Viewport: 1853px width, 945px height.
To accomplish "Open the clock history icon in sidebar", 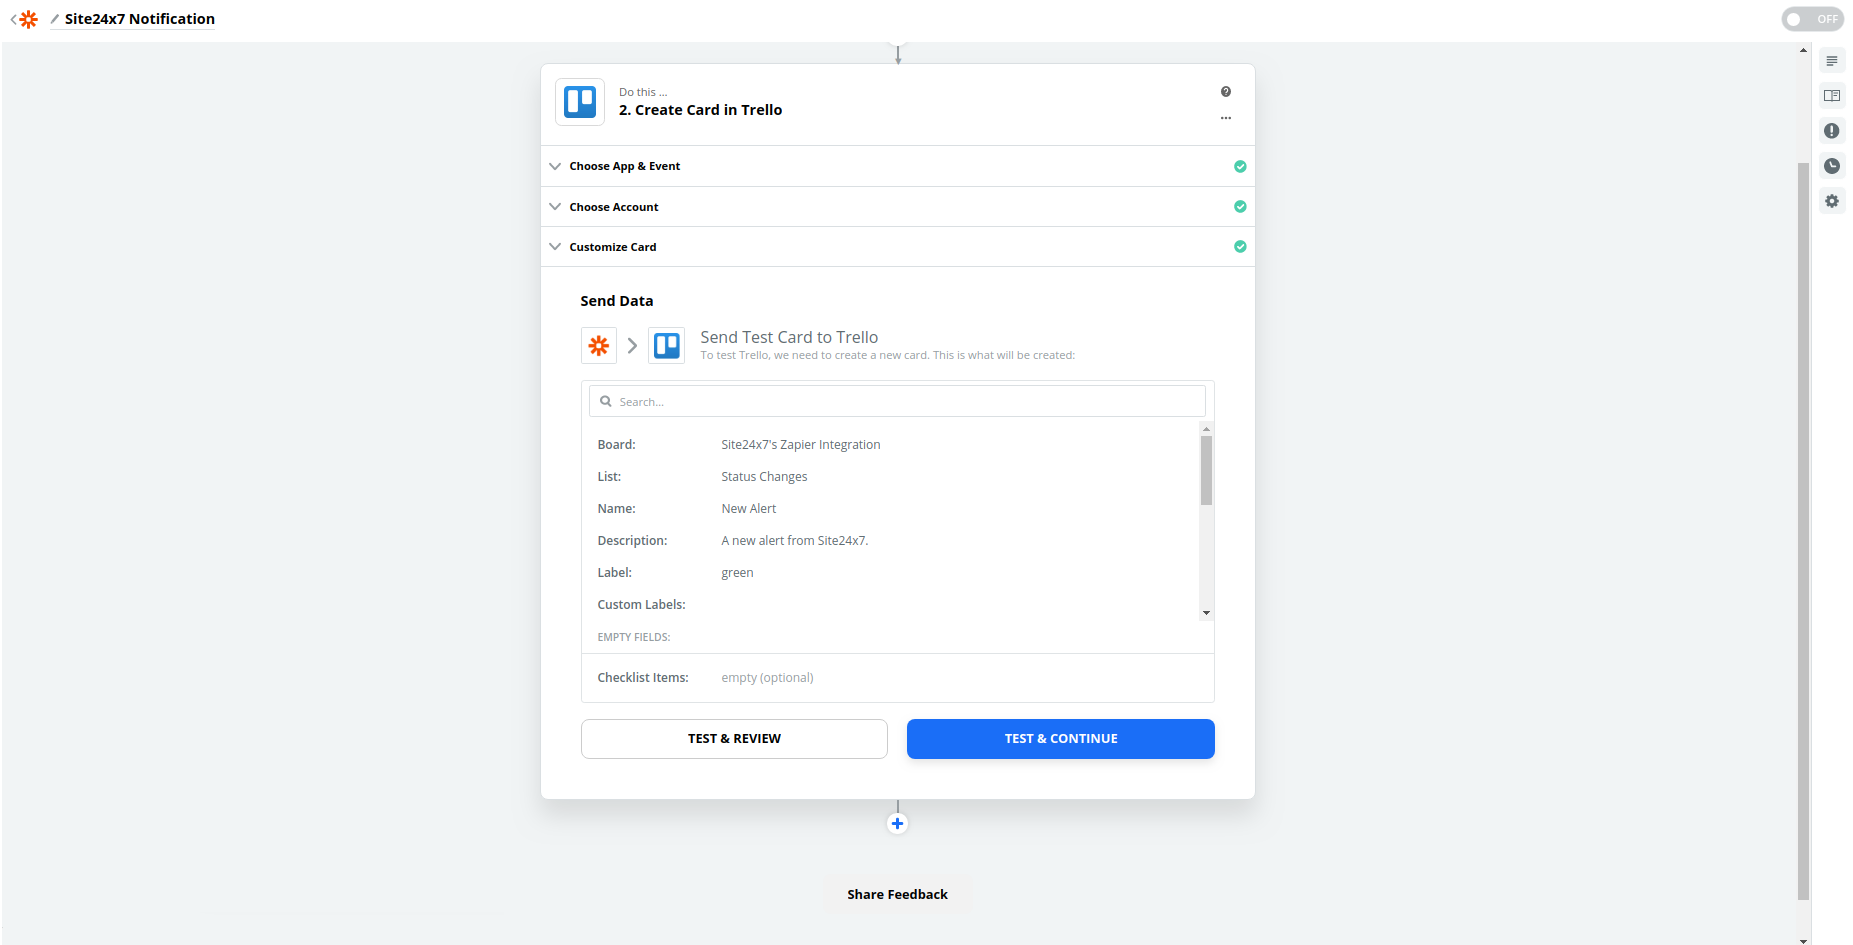I will (x=1831, y=166).
